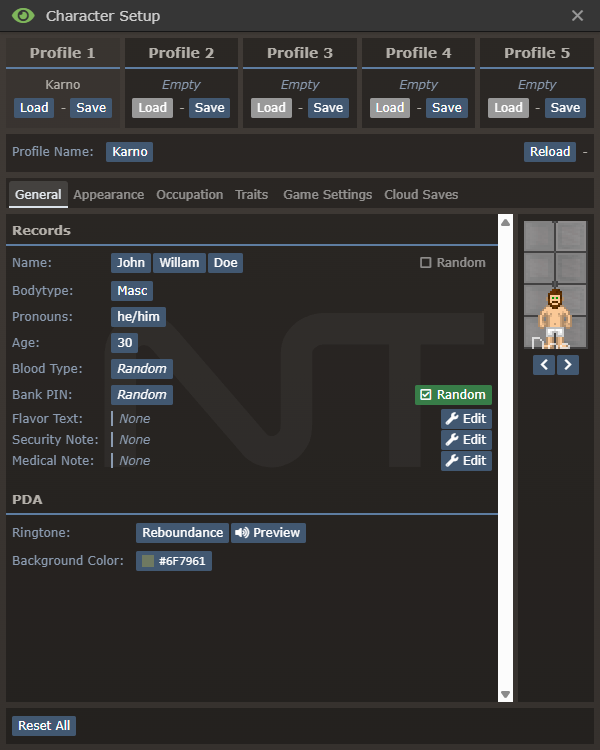Rotate character preview left arrow
This screenshot has width=600, height=750.
coord(544,365)
